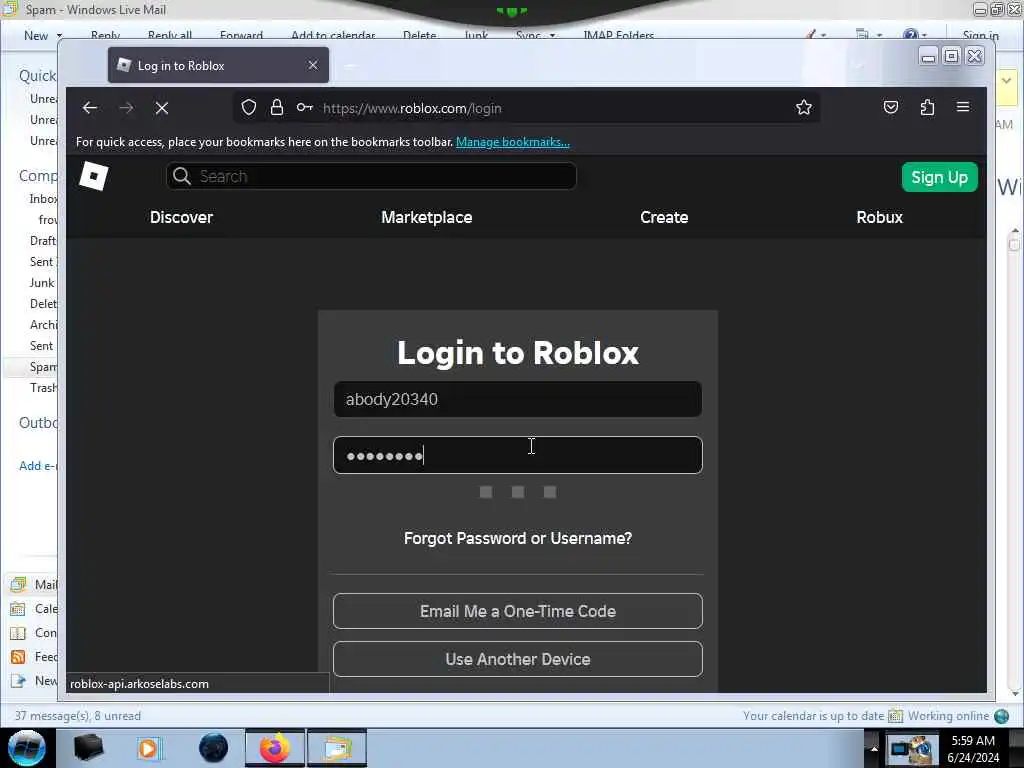Open the Robux page
This screenshot has height=768, width=1024.
pos(879,217)
